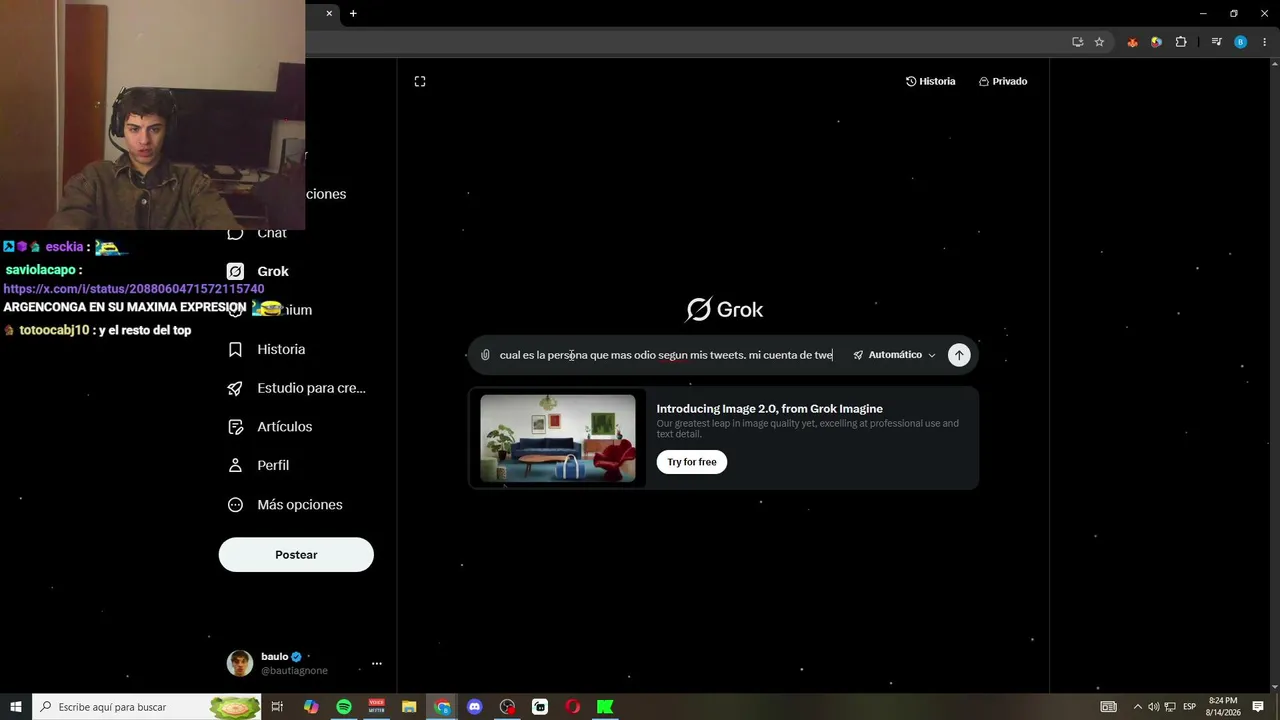The image size is (1280, 720).
Task: Open Perfil from the sidebar
Action: pyautogui.click(x=273, y=465)
